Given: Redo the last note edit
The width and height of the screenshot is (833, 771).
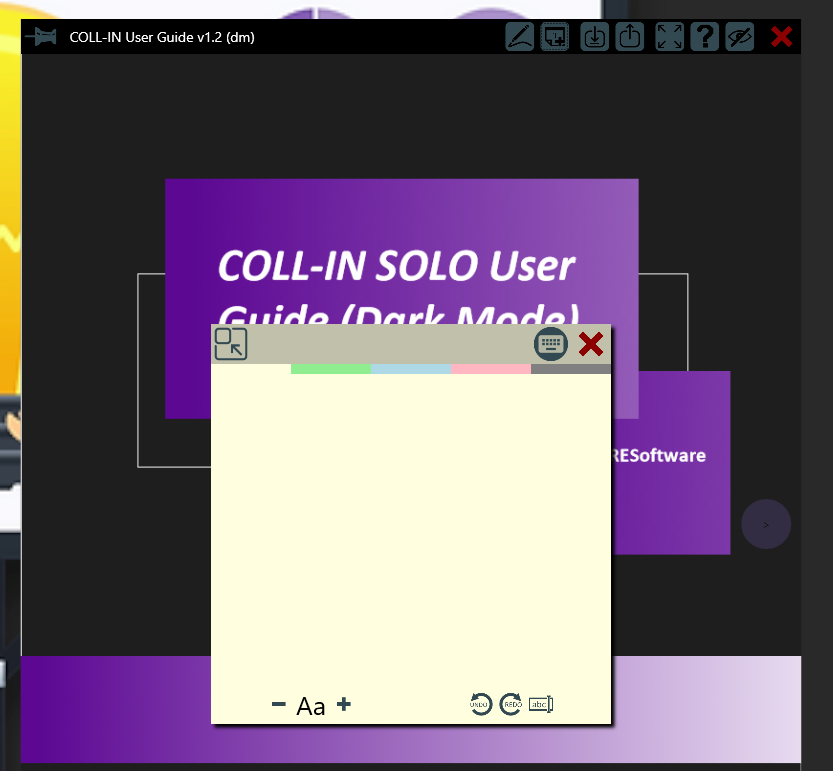Looking at the screenshot, I should [x=511, y=704].
